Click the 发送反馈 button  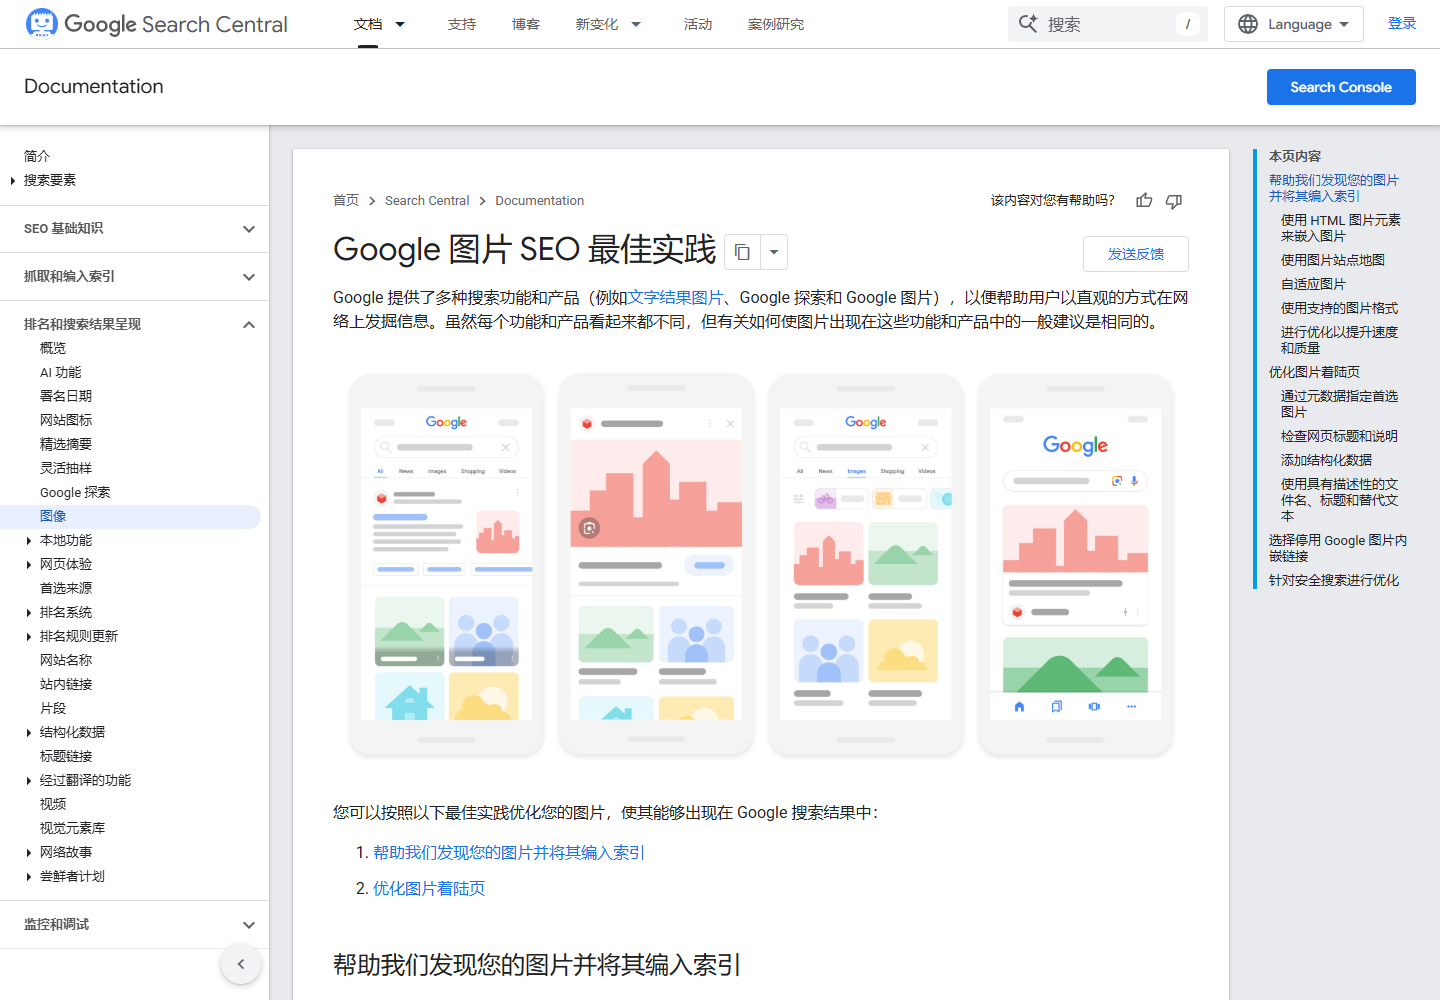pos(1136,254)
